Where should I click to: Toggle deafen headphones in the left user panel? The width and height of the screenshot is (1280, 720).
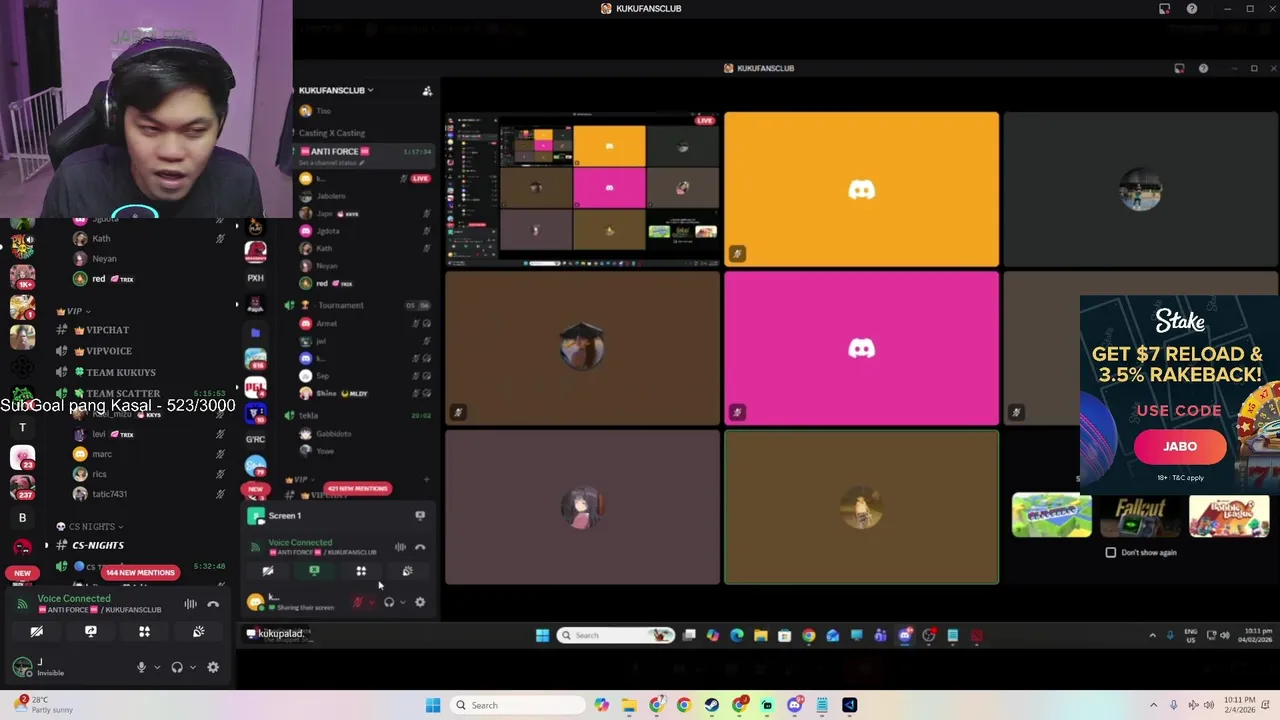[x=177, y=667]
